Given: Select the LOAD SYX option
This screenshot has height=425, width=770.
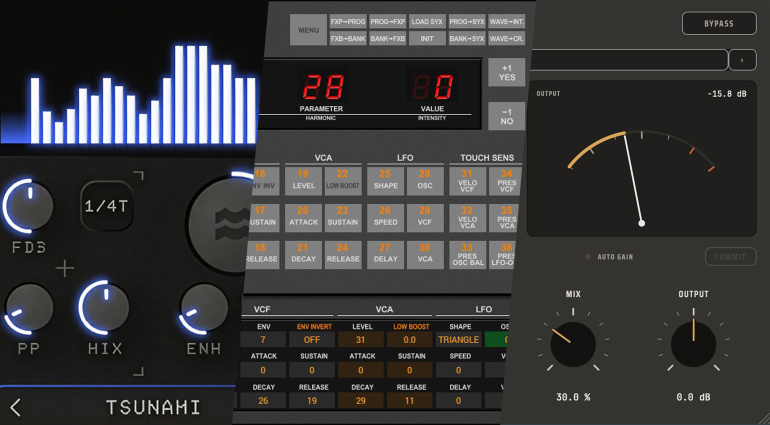Looking at the screenshot, I should (x=427, y=22).
